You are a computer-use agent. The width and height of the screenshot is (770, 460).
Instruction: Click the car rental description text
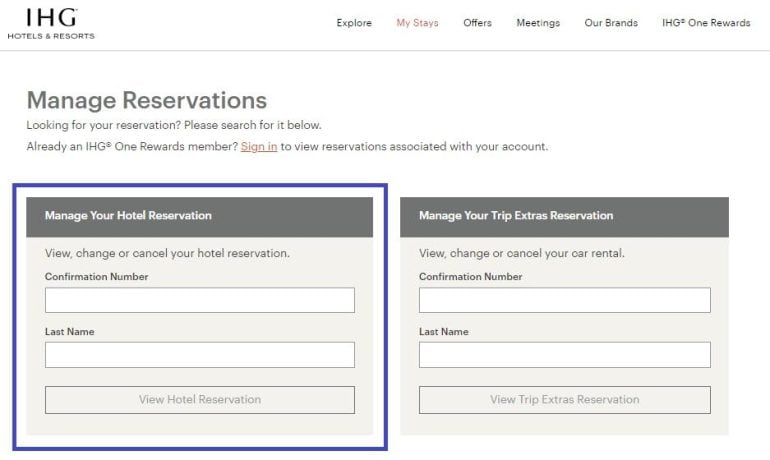[521, 254]
